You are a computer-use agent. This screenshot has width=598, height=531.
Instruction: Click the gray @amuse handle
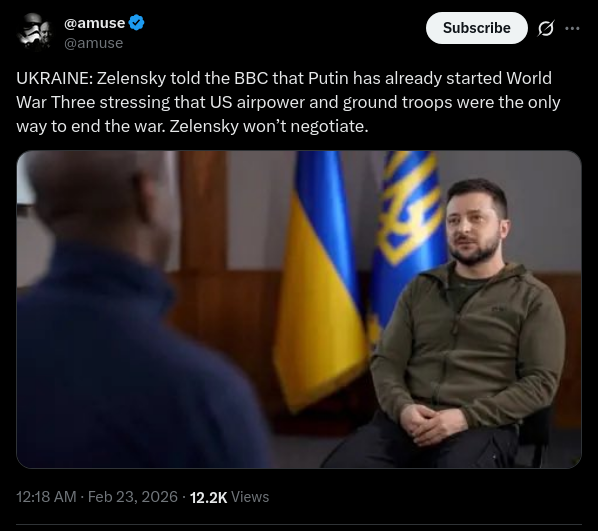click(93, 43)
